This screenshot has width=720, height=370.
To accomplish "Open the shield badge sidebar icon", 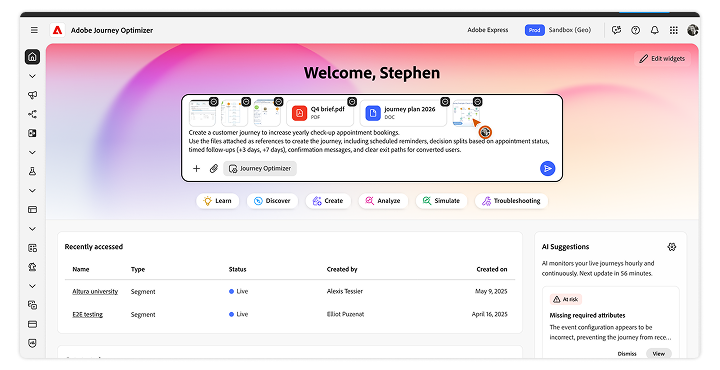I will click(x=32, y=343).
